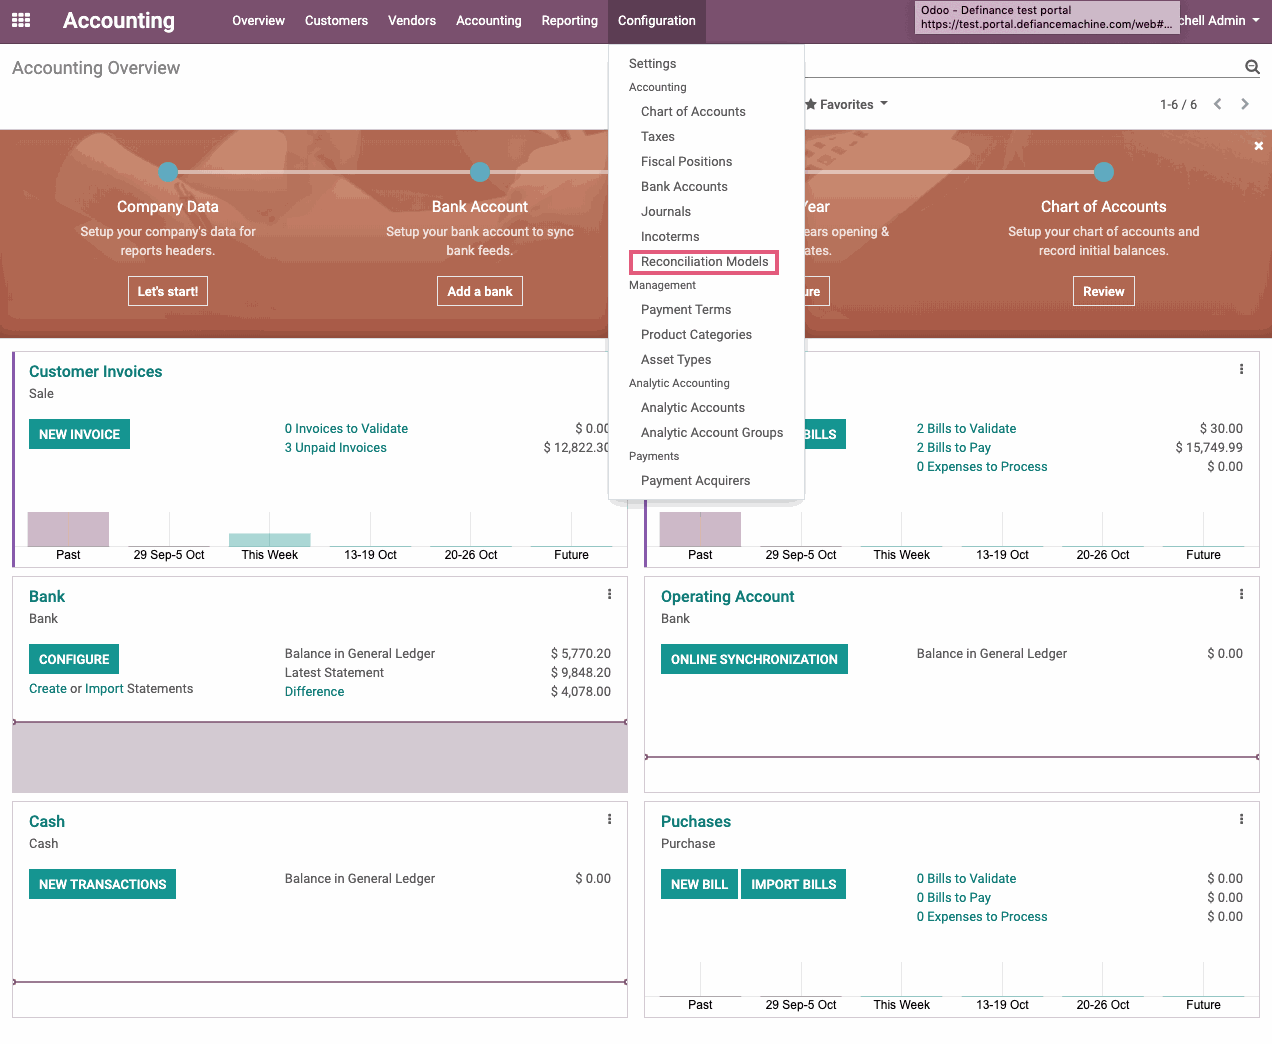
Task: Click IMPORT BILLS button in Puchases card
Action: (793, 884)
